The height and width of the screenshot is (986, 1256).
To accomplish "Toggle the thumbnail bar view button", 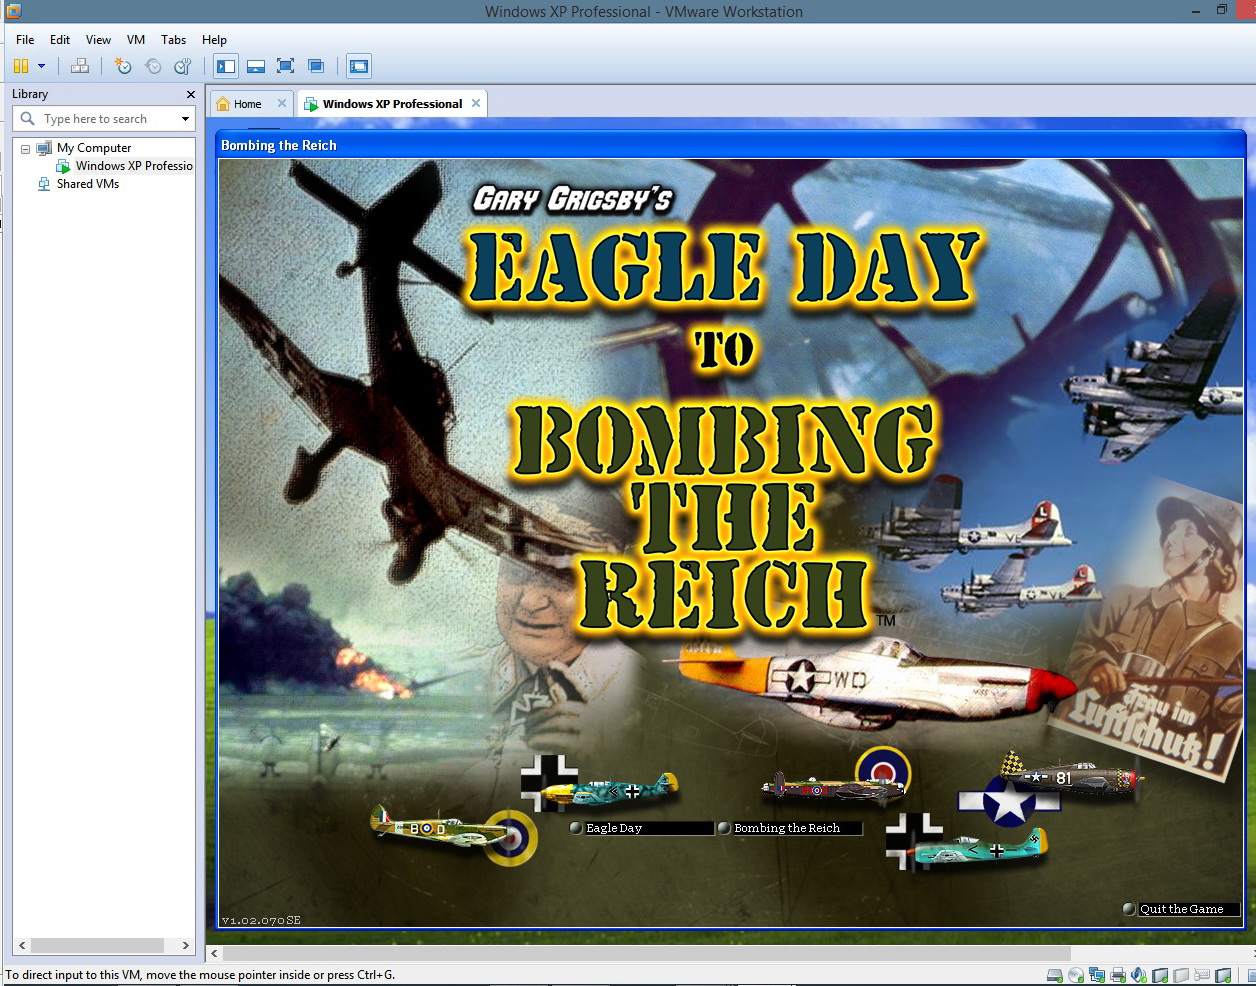I will coord(256,66).
